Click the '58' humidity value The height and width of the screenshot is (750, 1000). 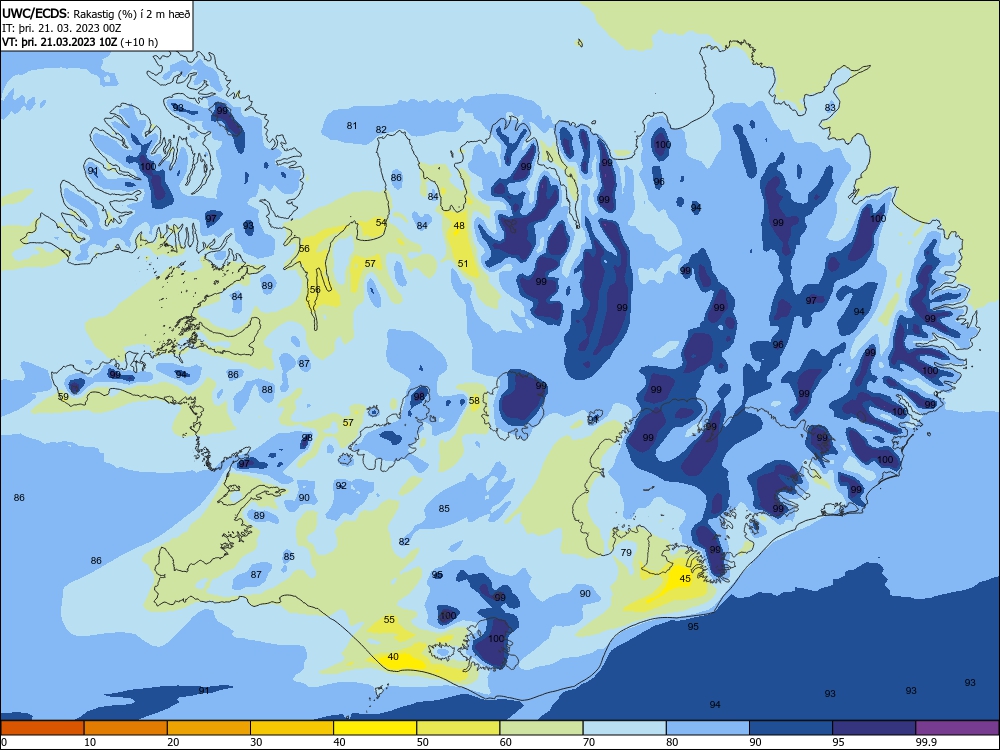click(x=474, y=401)
